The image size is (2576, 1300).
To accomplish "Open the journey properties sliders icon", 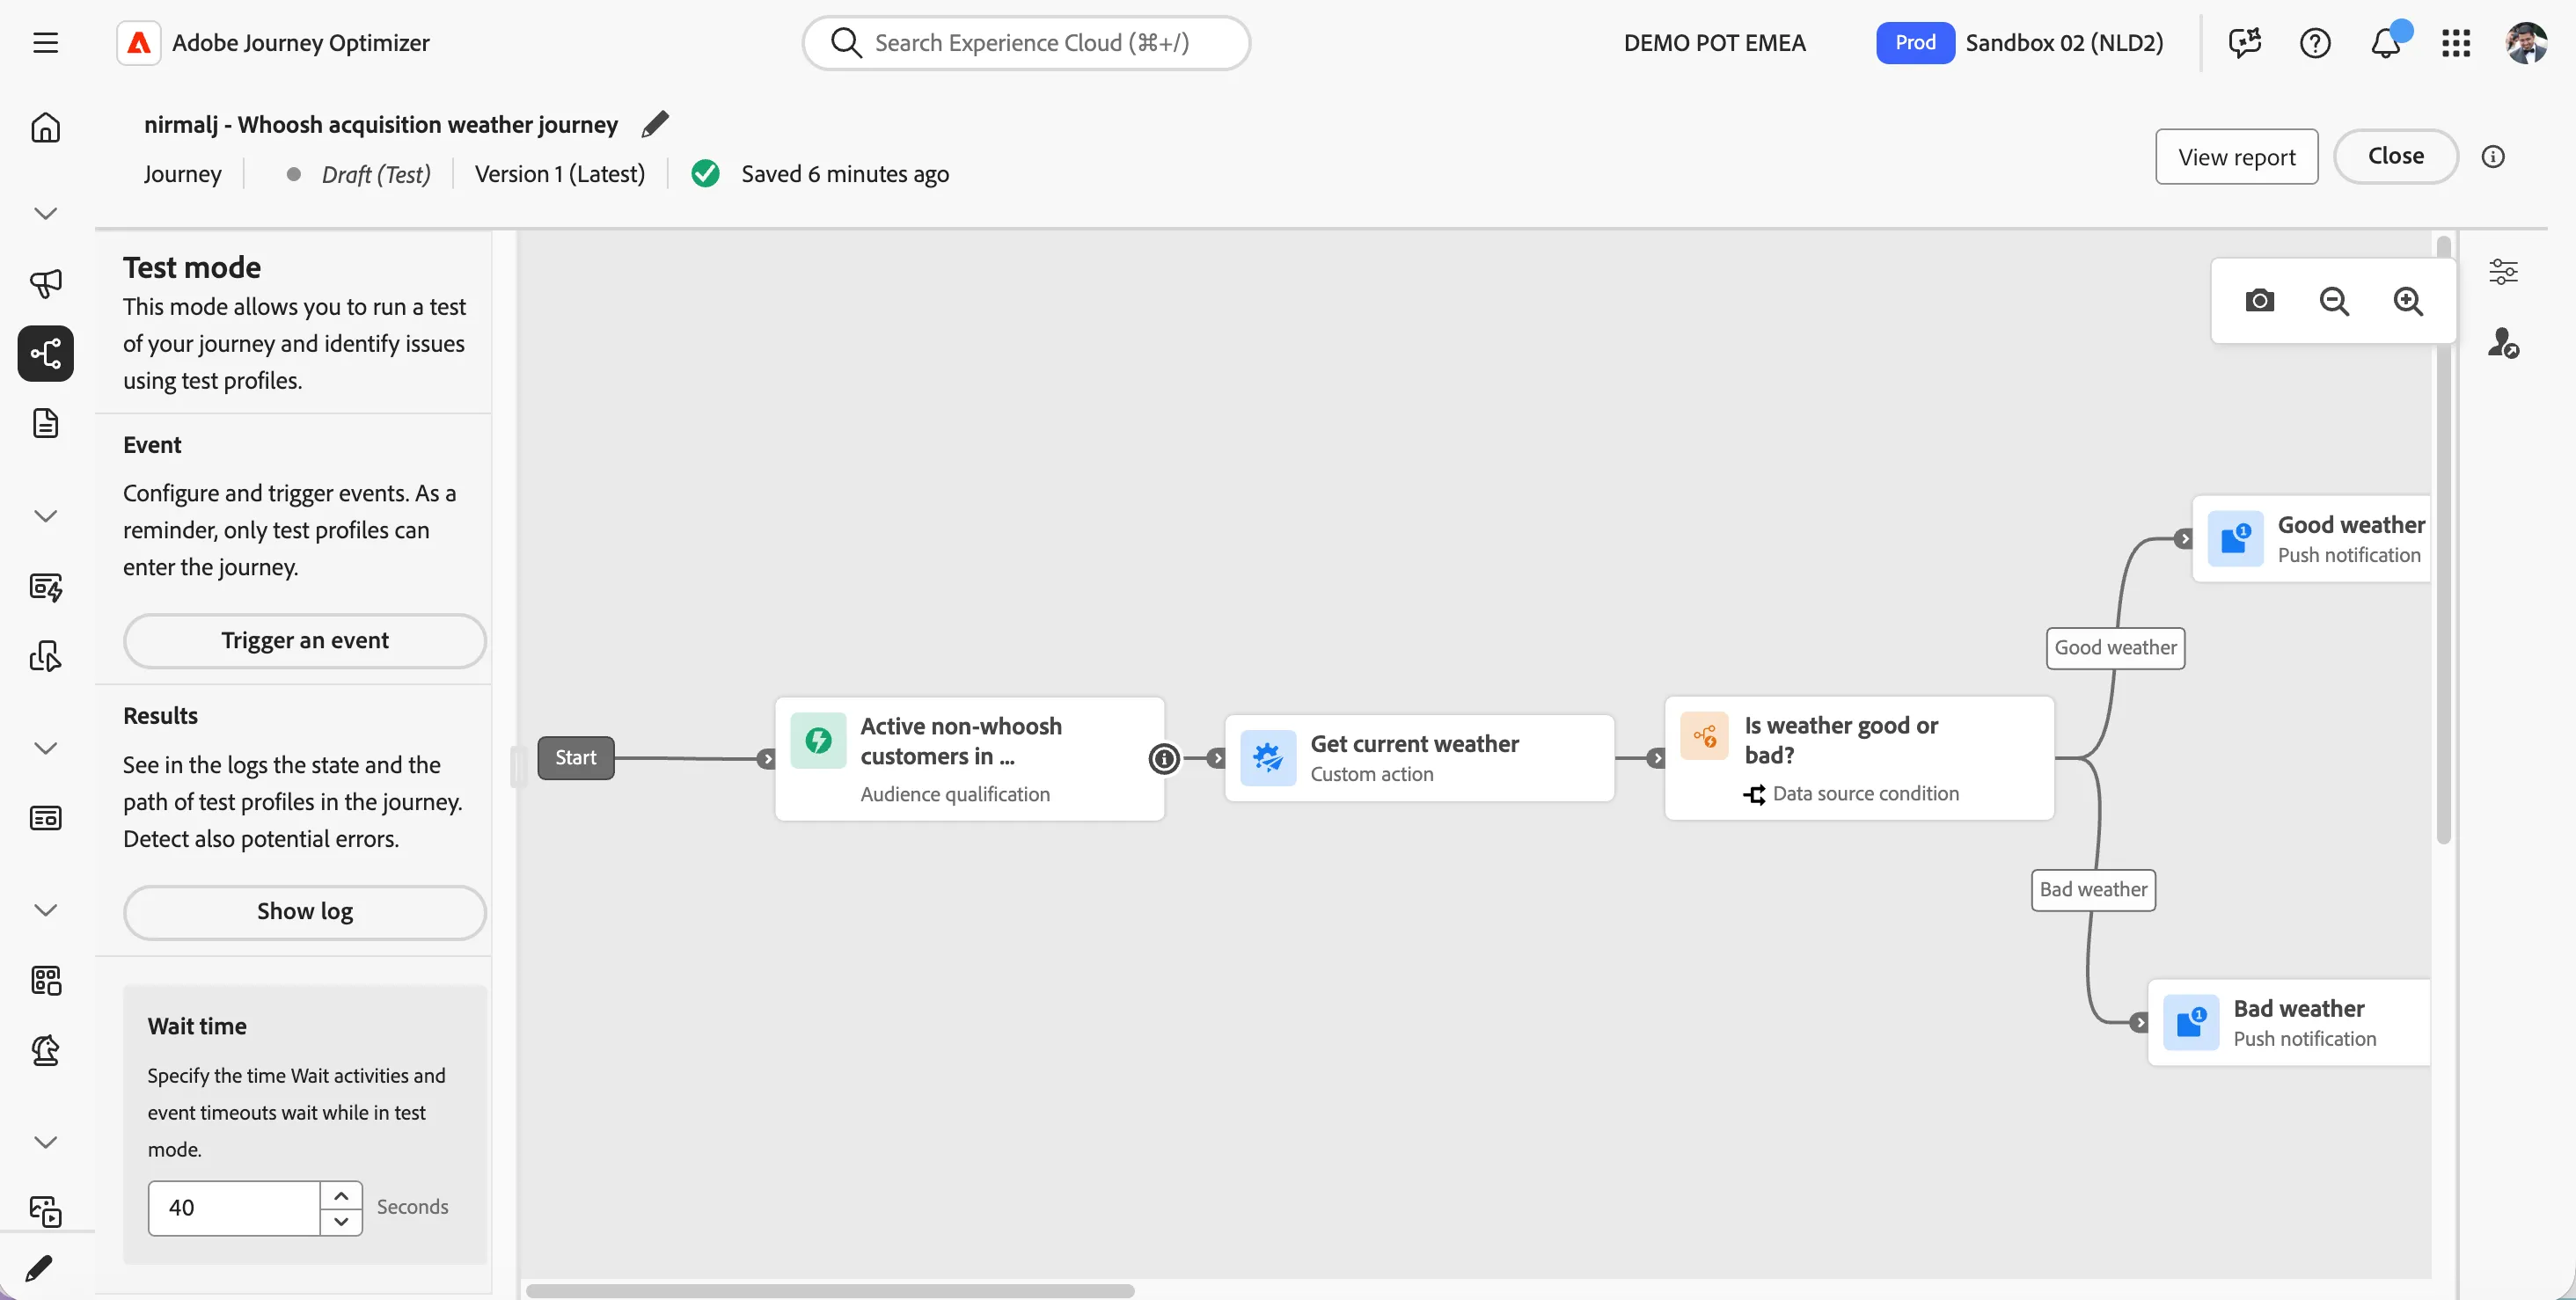I will coord(2503,271).
